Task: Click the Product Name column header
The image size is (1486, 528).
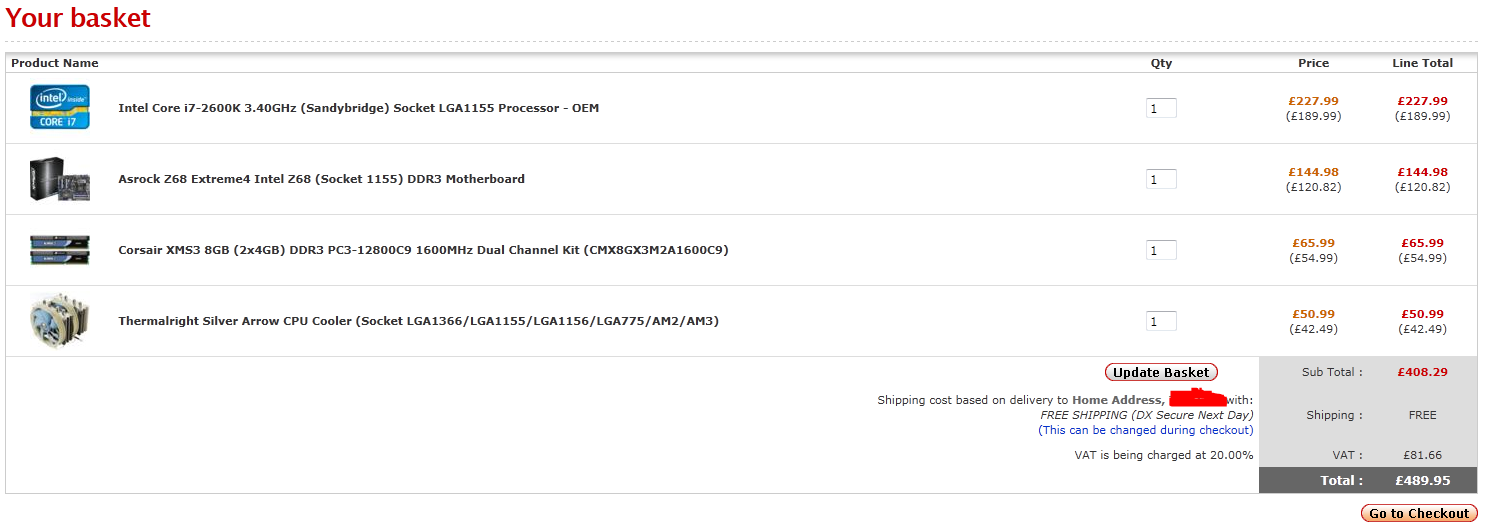Action: [55, 63]
